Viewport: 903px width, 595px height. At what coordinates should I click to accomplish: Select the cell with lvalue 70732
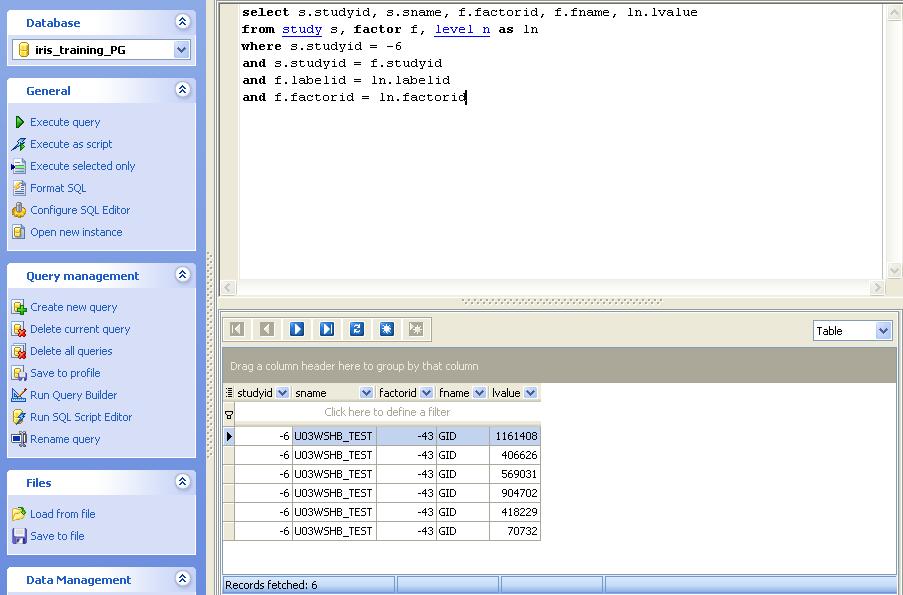pos(515,531)
